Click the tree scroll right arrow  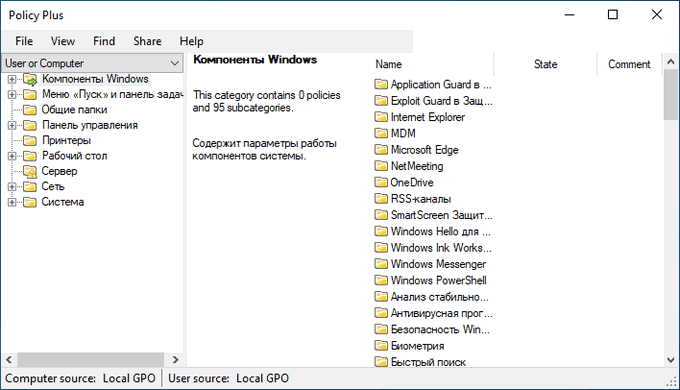point(175,360)
